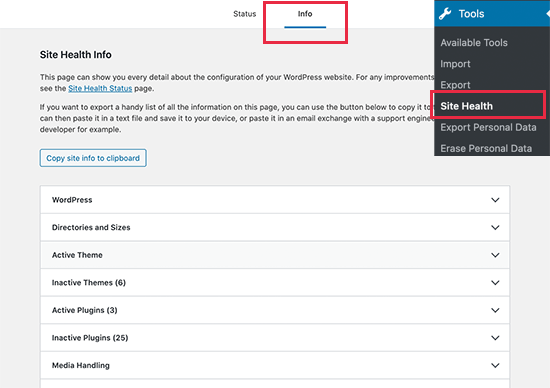Open the Import menu item
Viewport: 550px width, 388px height.
[455, 64]
